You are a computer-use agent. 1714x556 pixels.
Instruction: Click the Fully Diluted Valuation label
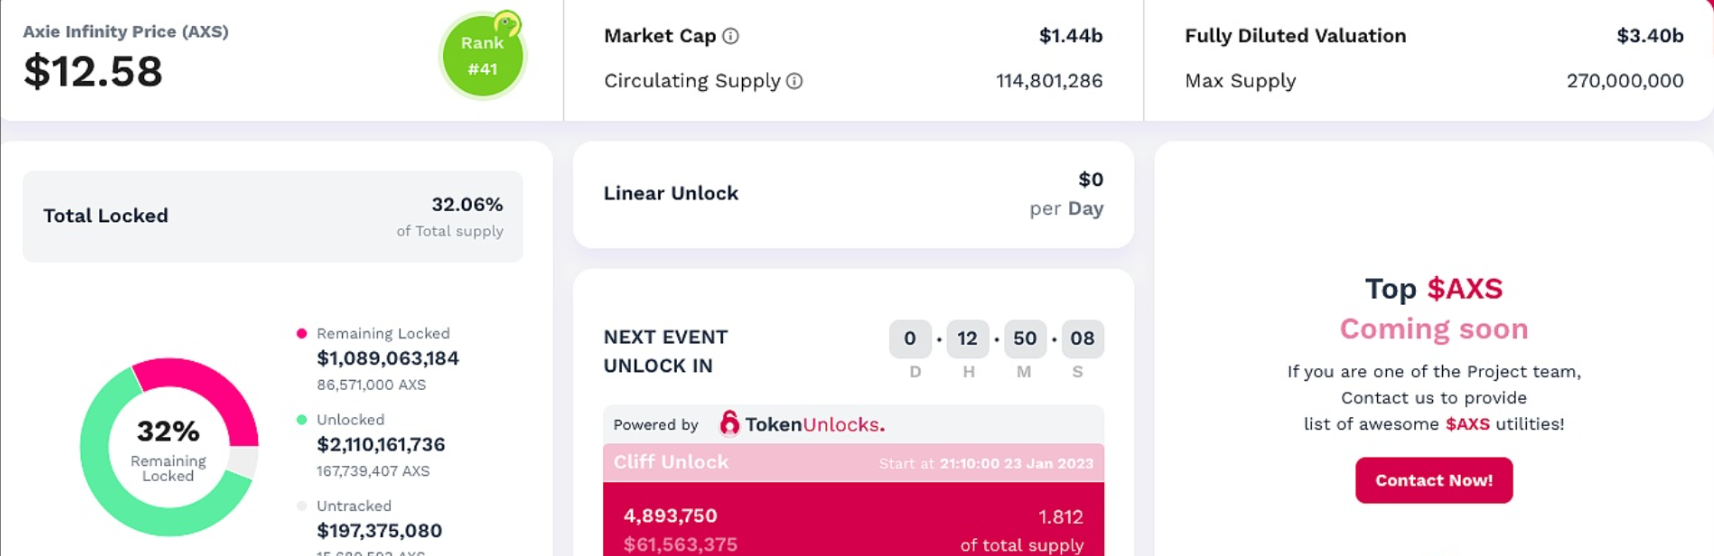pos(1295,36)
